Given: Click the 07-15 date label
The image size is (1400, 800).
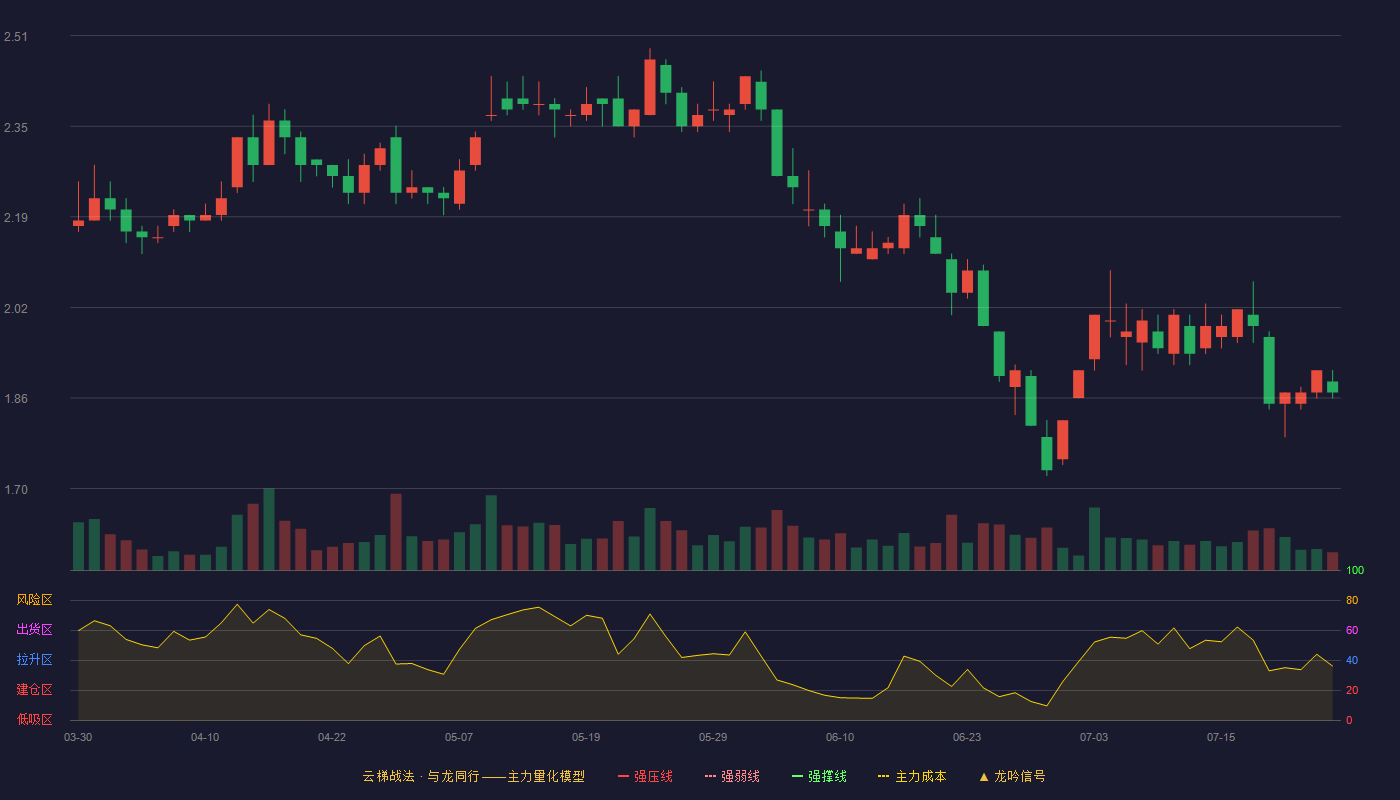Looking at the screenshot, I should click(1221, 737).
